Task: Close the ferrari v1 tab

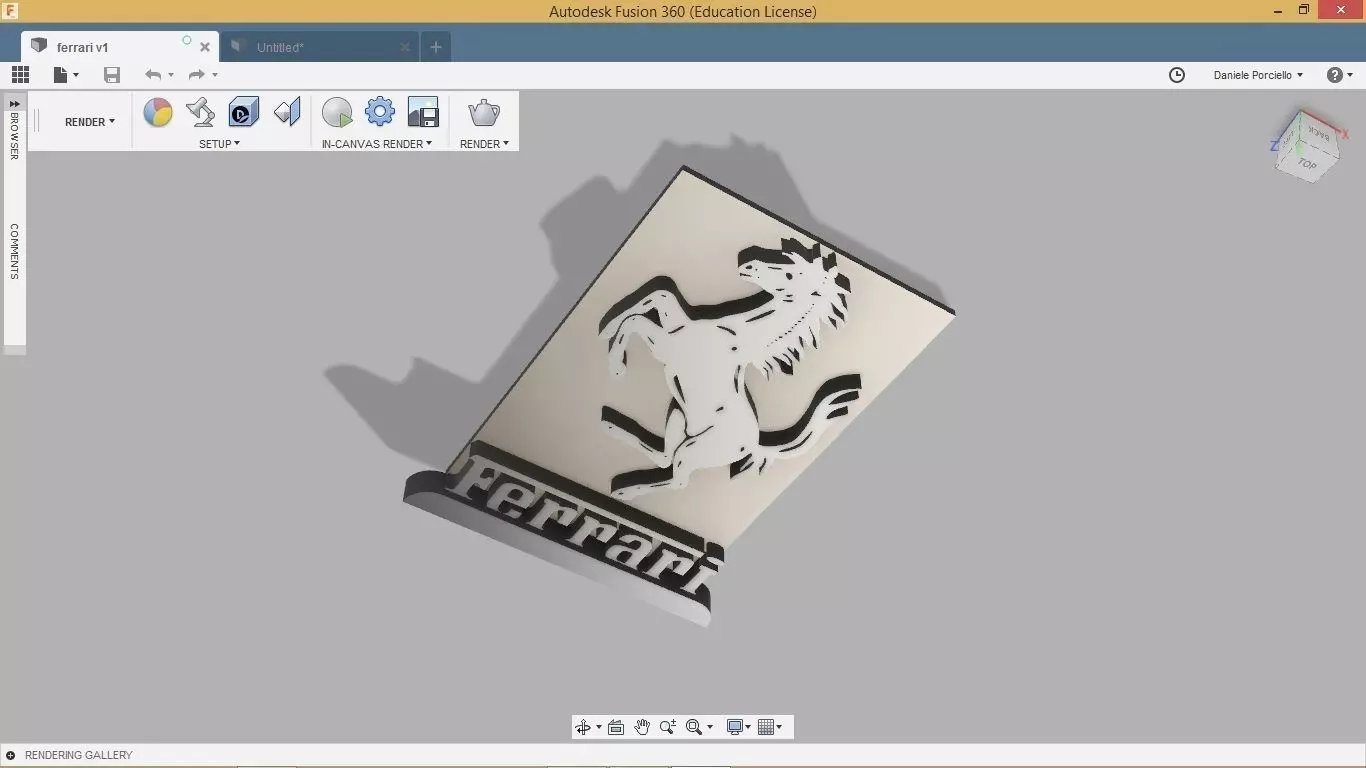Action: click(205, 47)
